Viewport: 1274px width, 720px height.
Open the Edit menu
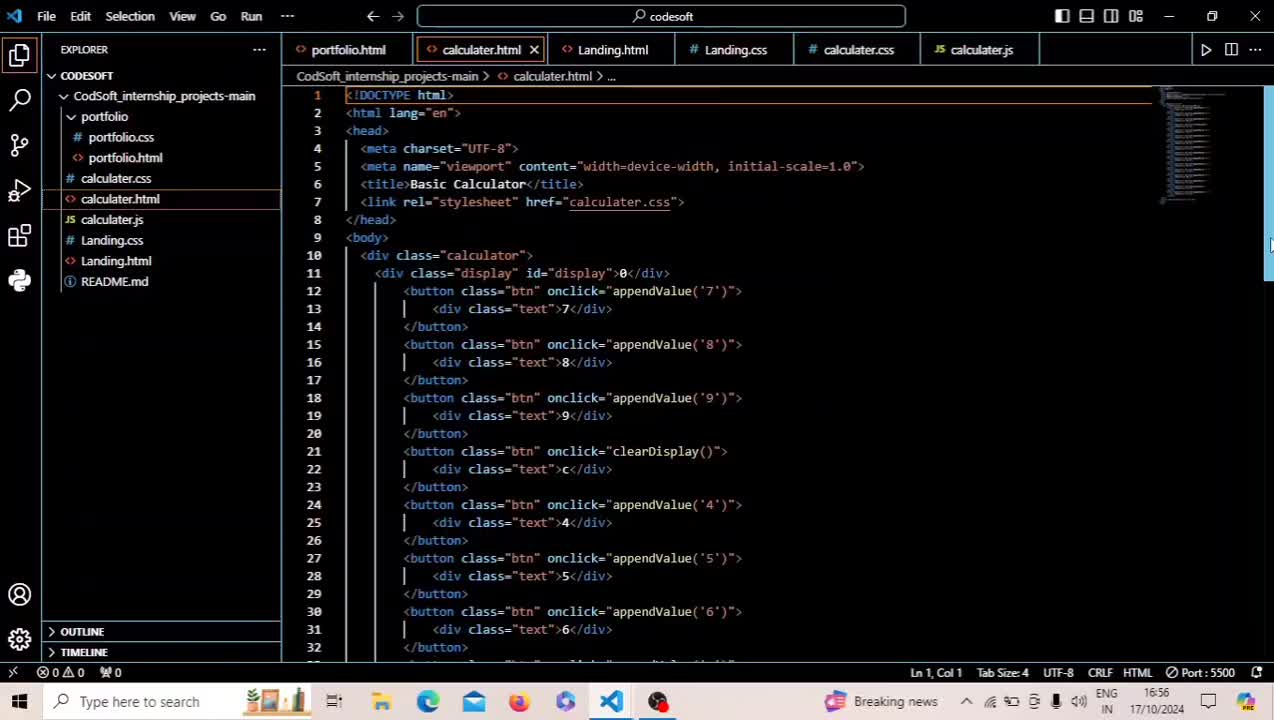pyautogui.click(x=81, y=16)
